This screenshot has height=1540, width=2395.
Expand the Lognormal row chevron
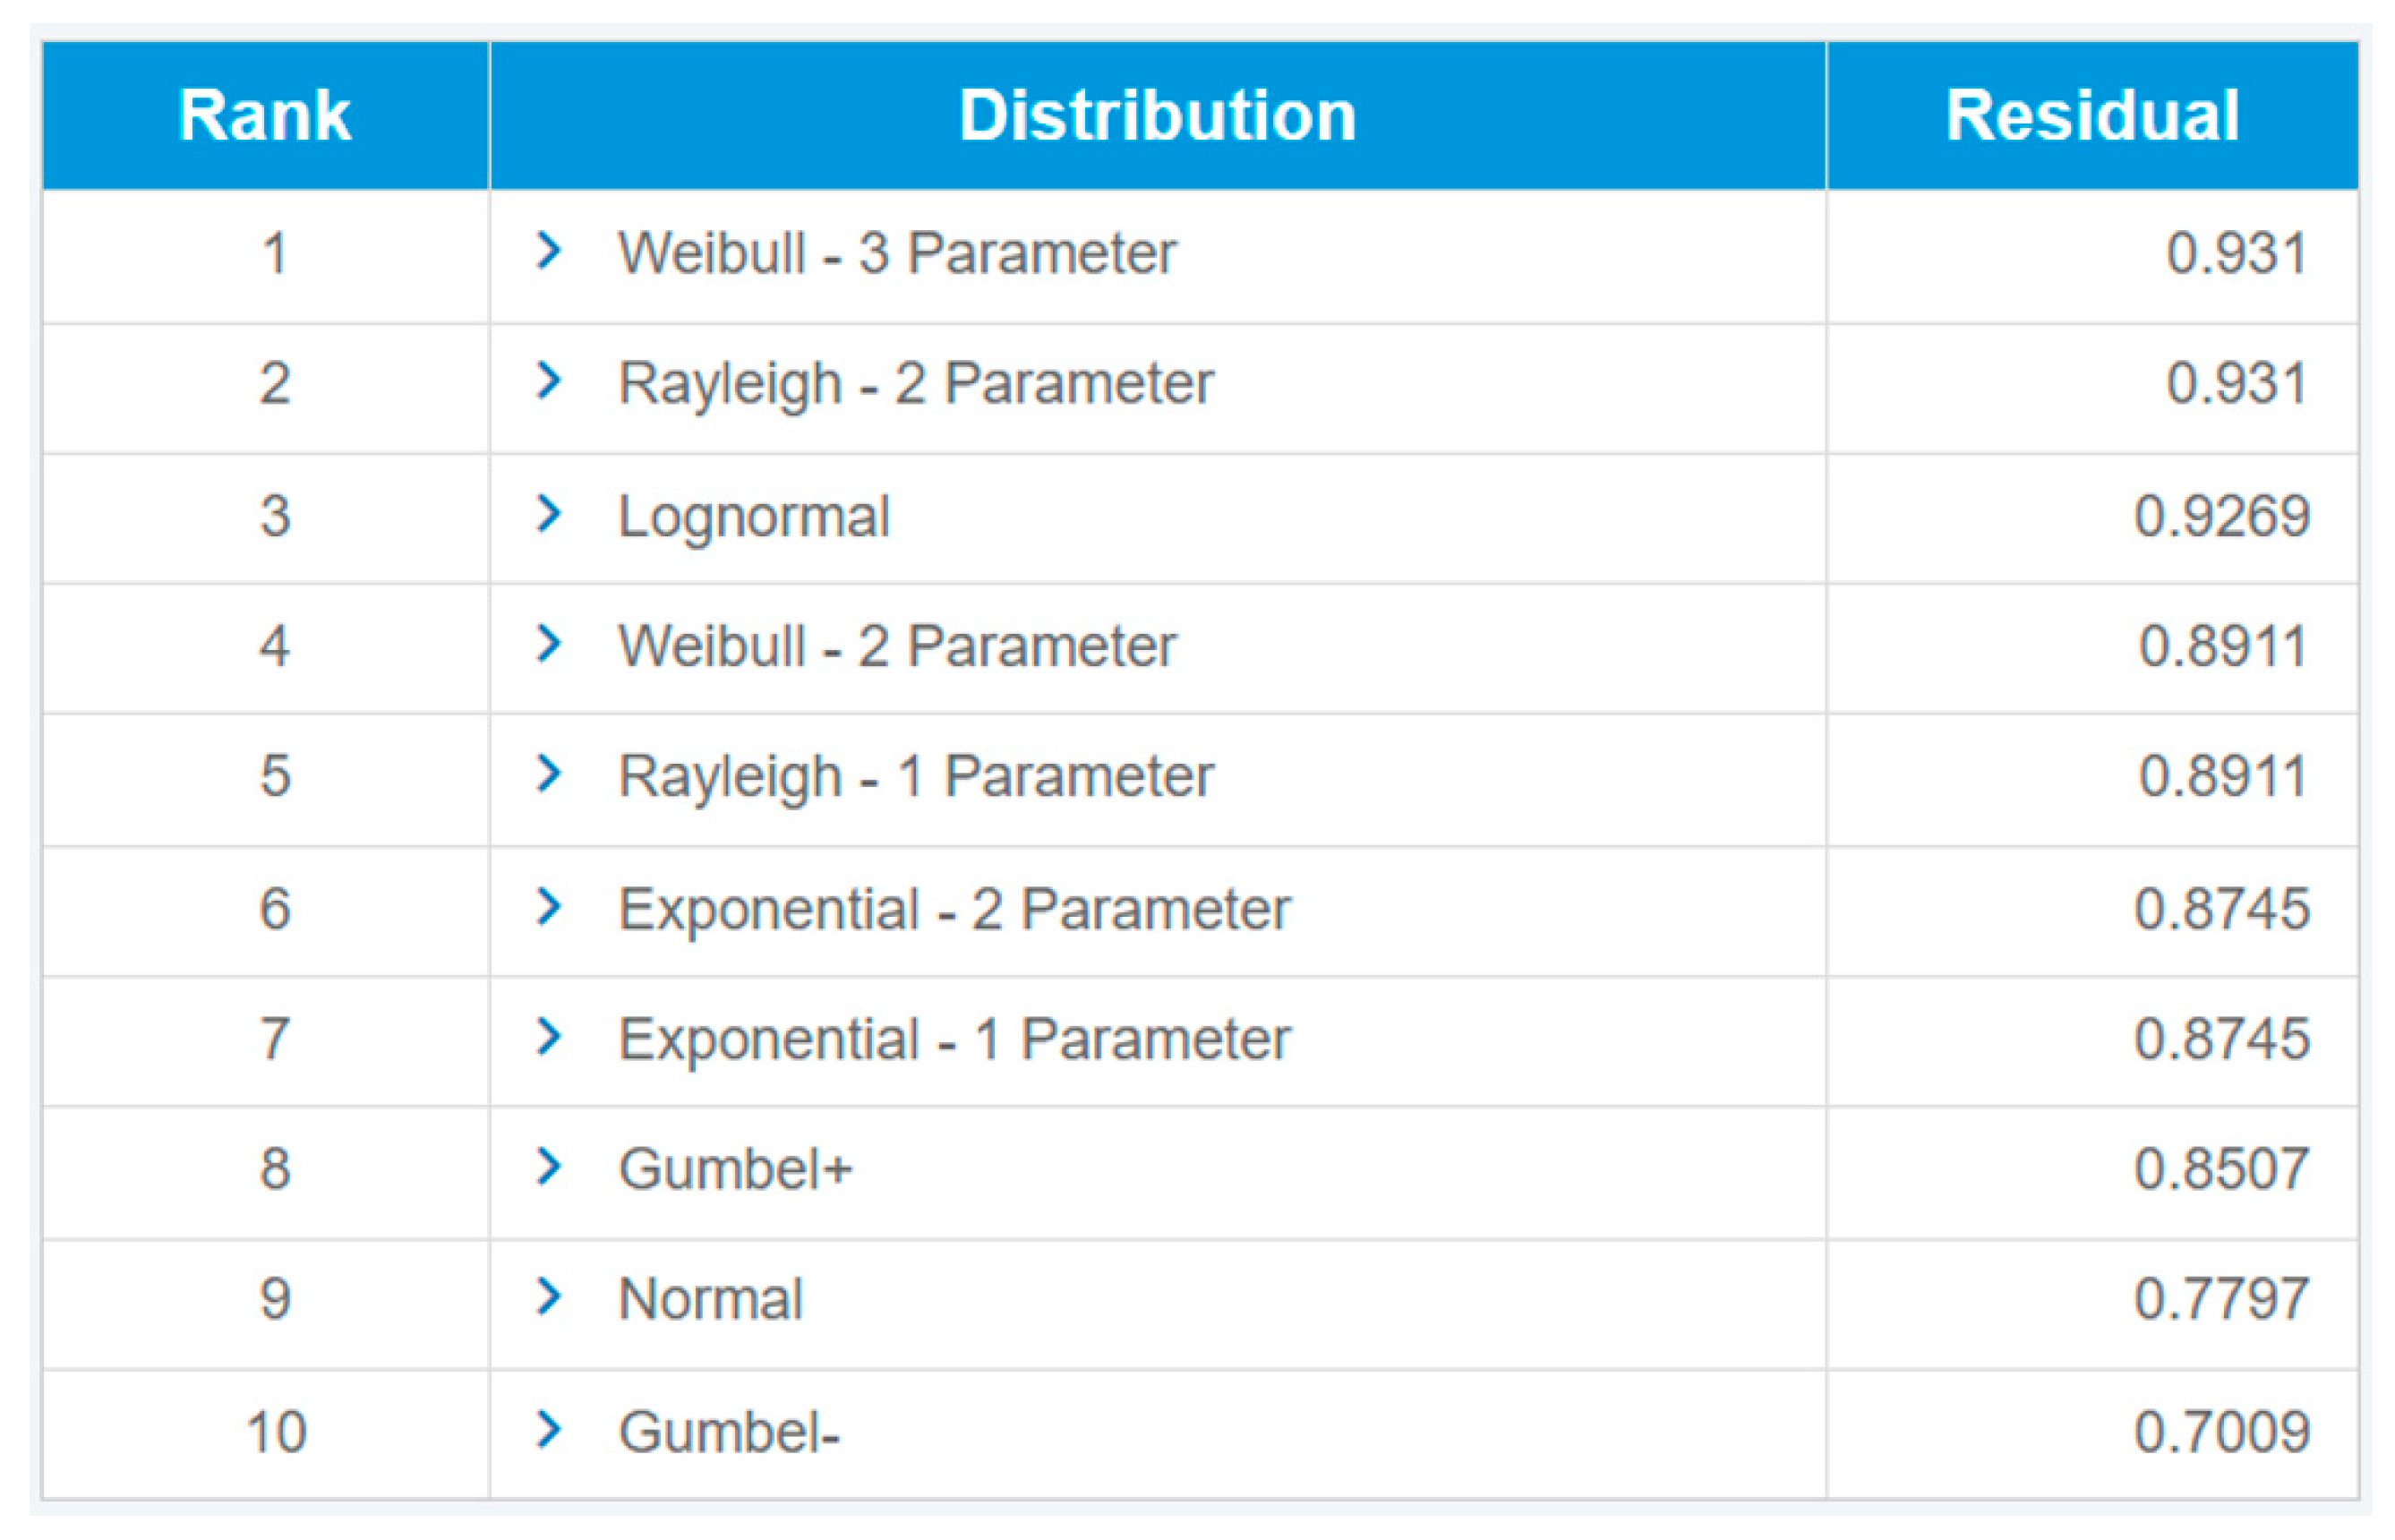click(x=548, y=514)
